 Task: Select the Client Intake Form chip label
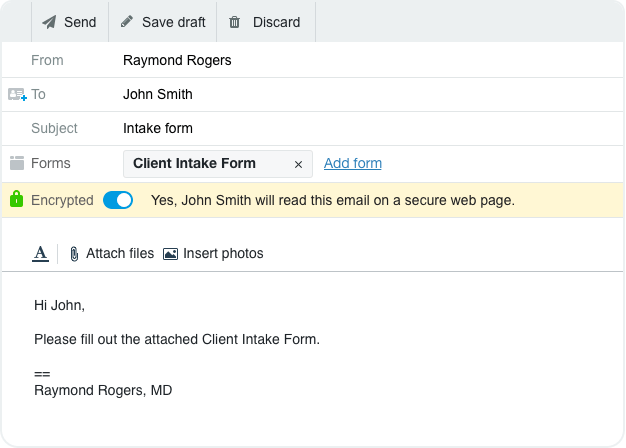point(194,163)
